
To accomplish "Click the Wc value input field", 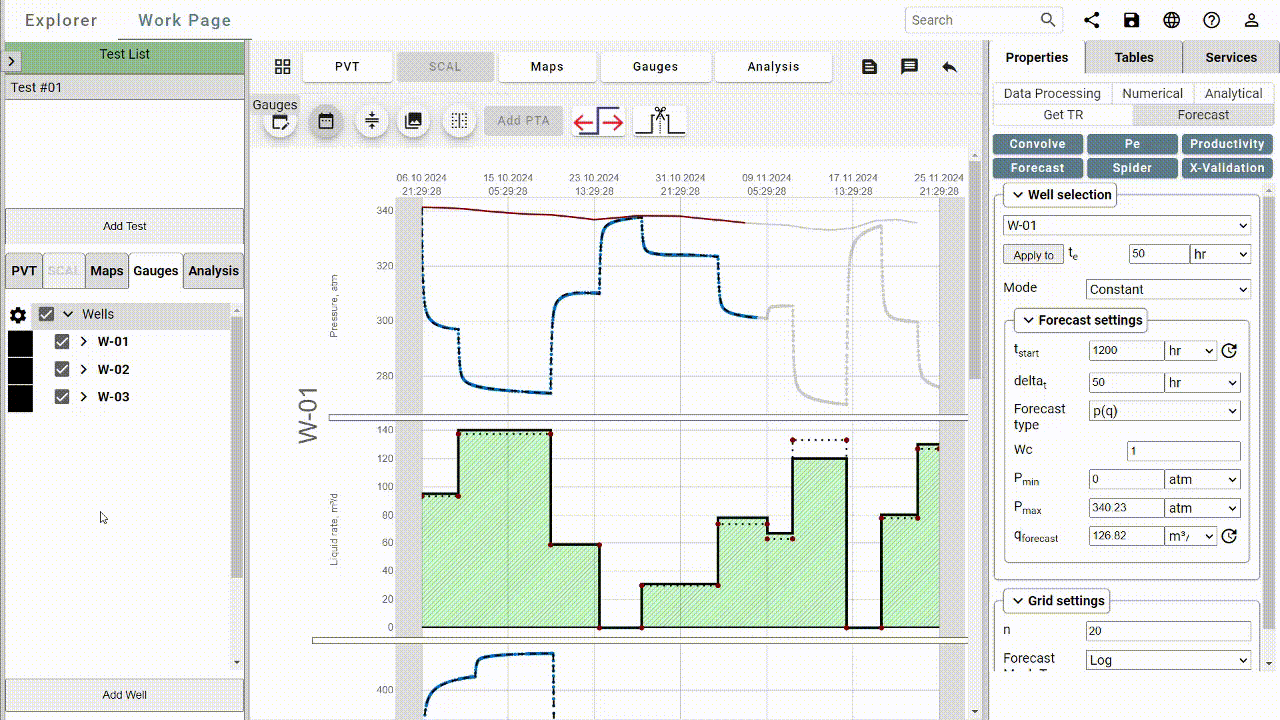I will click(x=1184, y=451).
